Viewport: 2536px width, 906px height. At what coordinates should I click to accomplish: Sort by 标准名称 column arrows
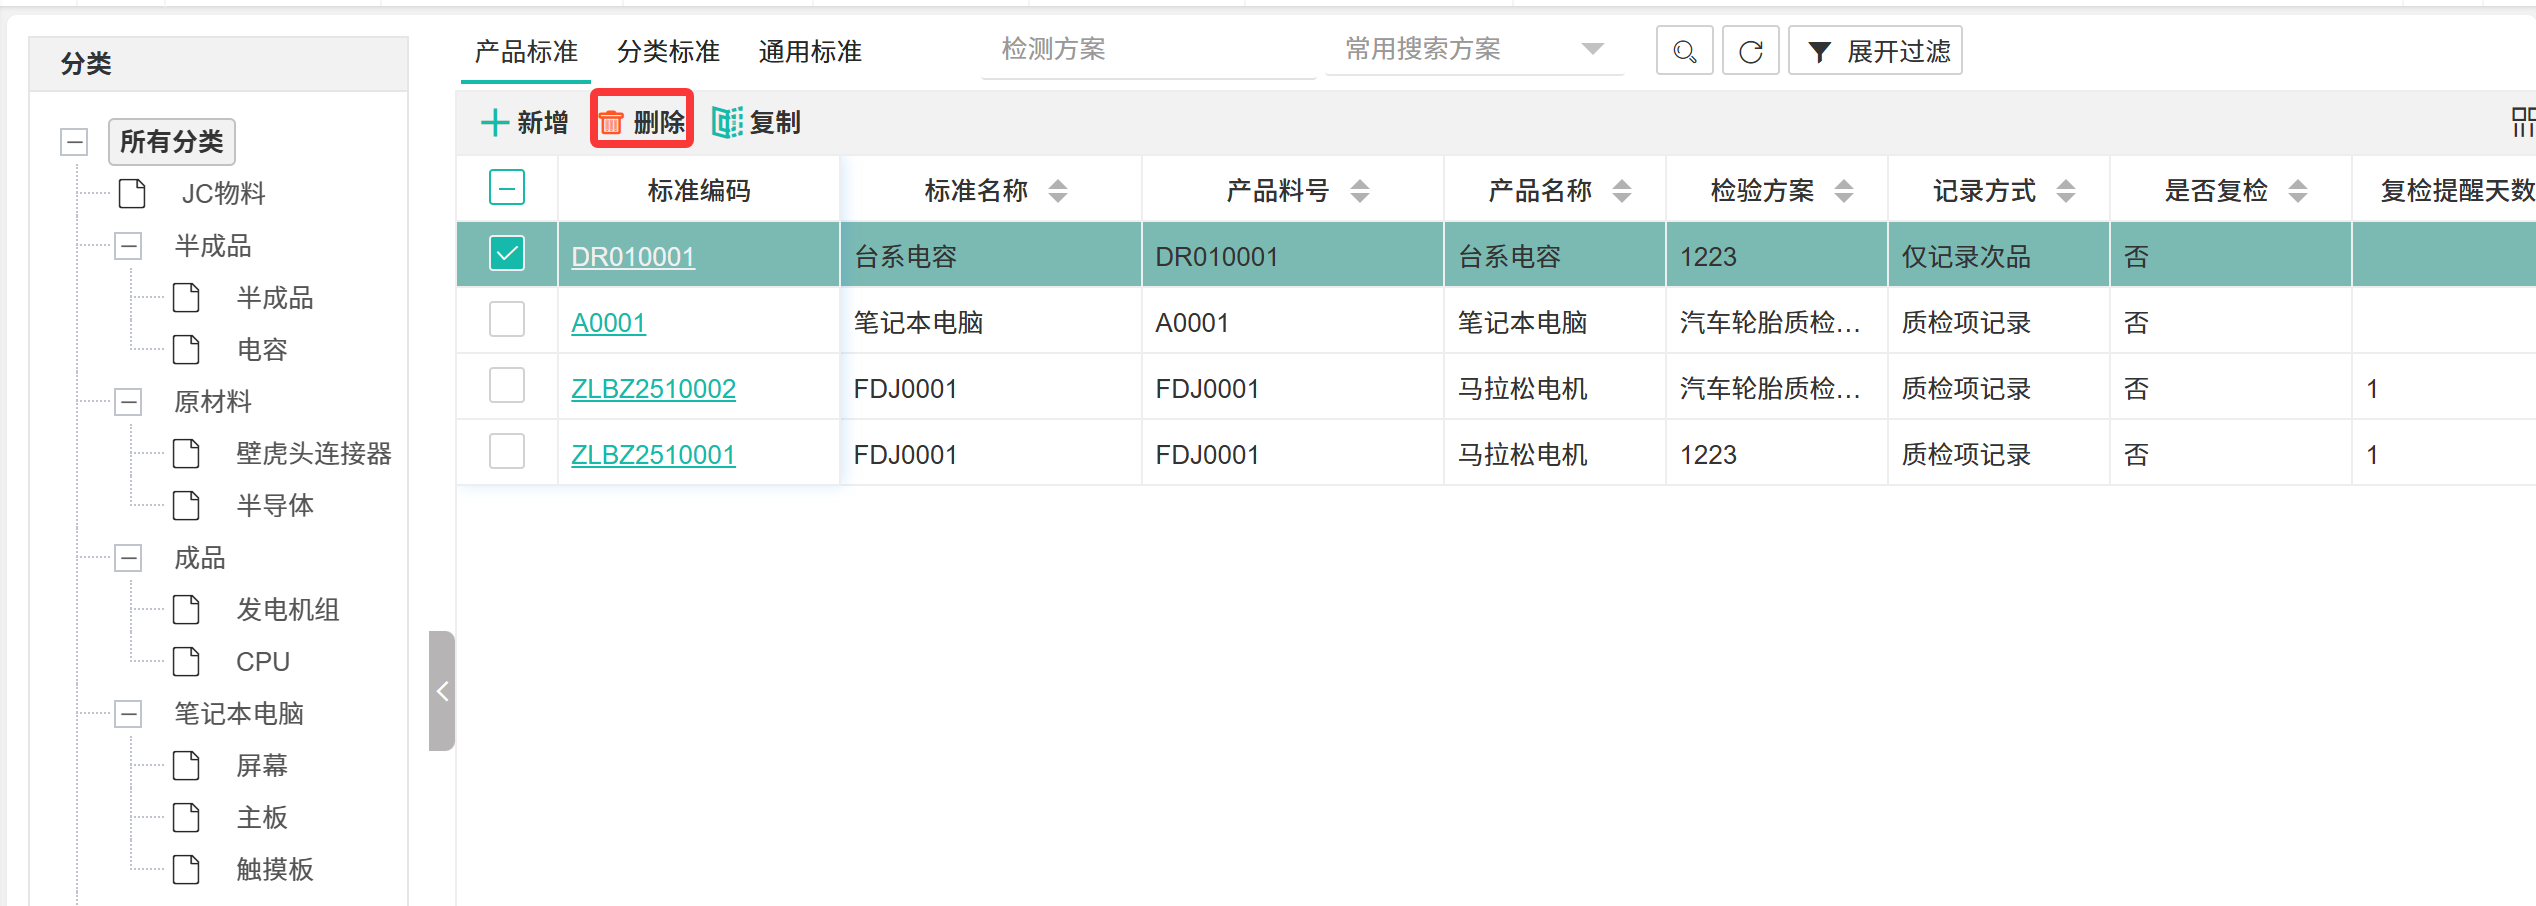(x=1058, y=191)
